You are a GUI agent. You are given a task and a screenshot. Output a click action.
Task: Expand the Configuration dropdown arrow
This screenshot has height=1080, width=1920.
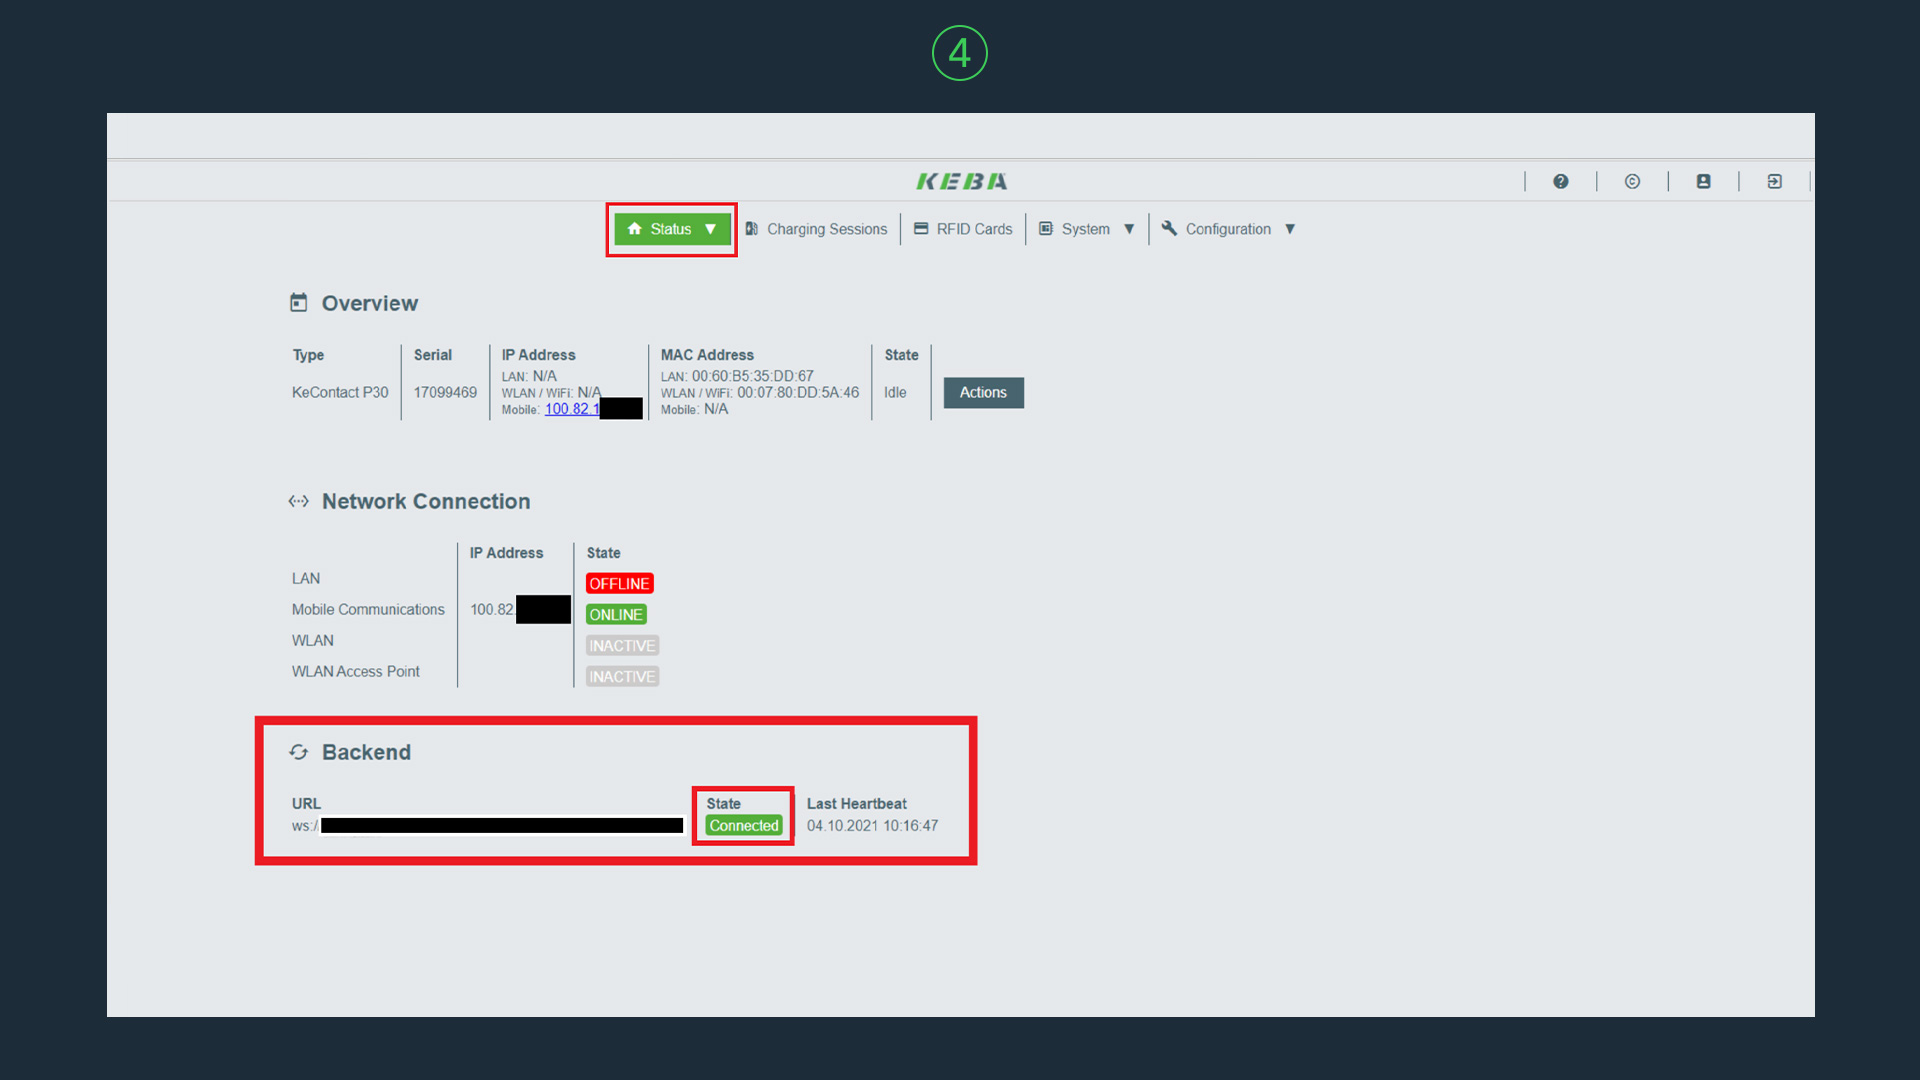tap(1290, 229)
